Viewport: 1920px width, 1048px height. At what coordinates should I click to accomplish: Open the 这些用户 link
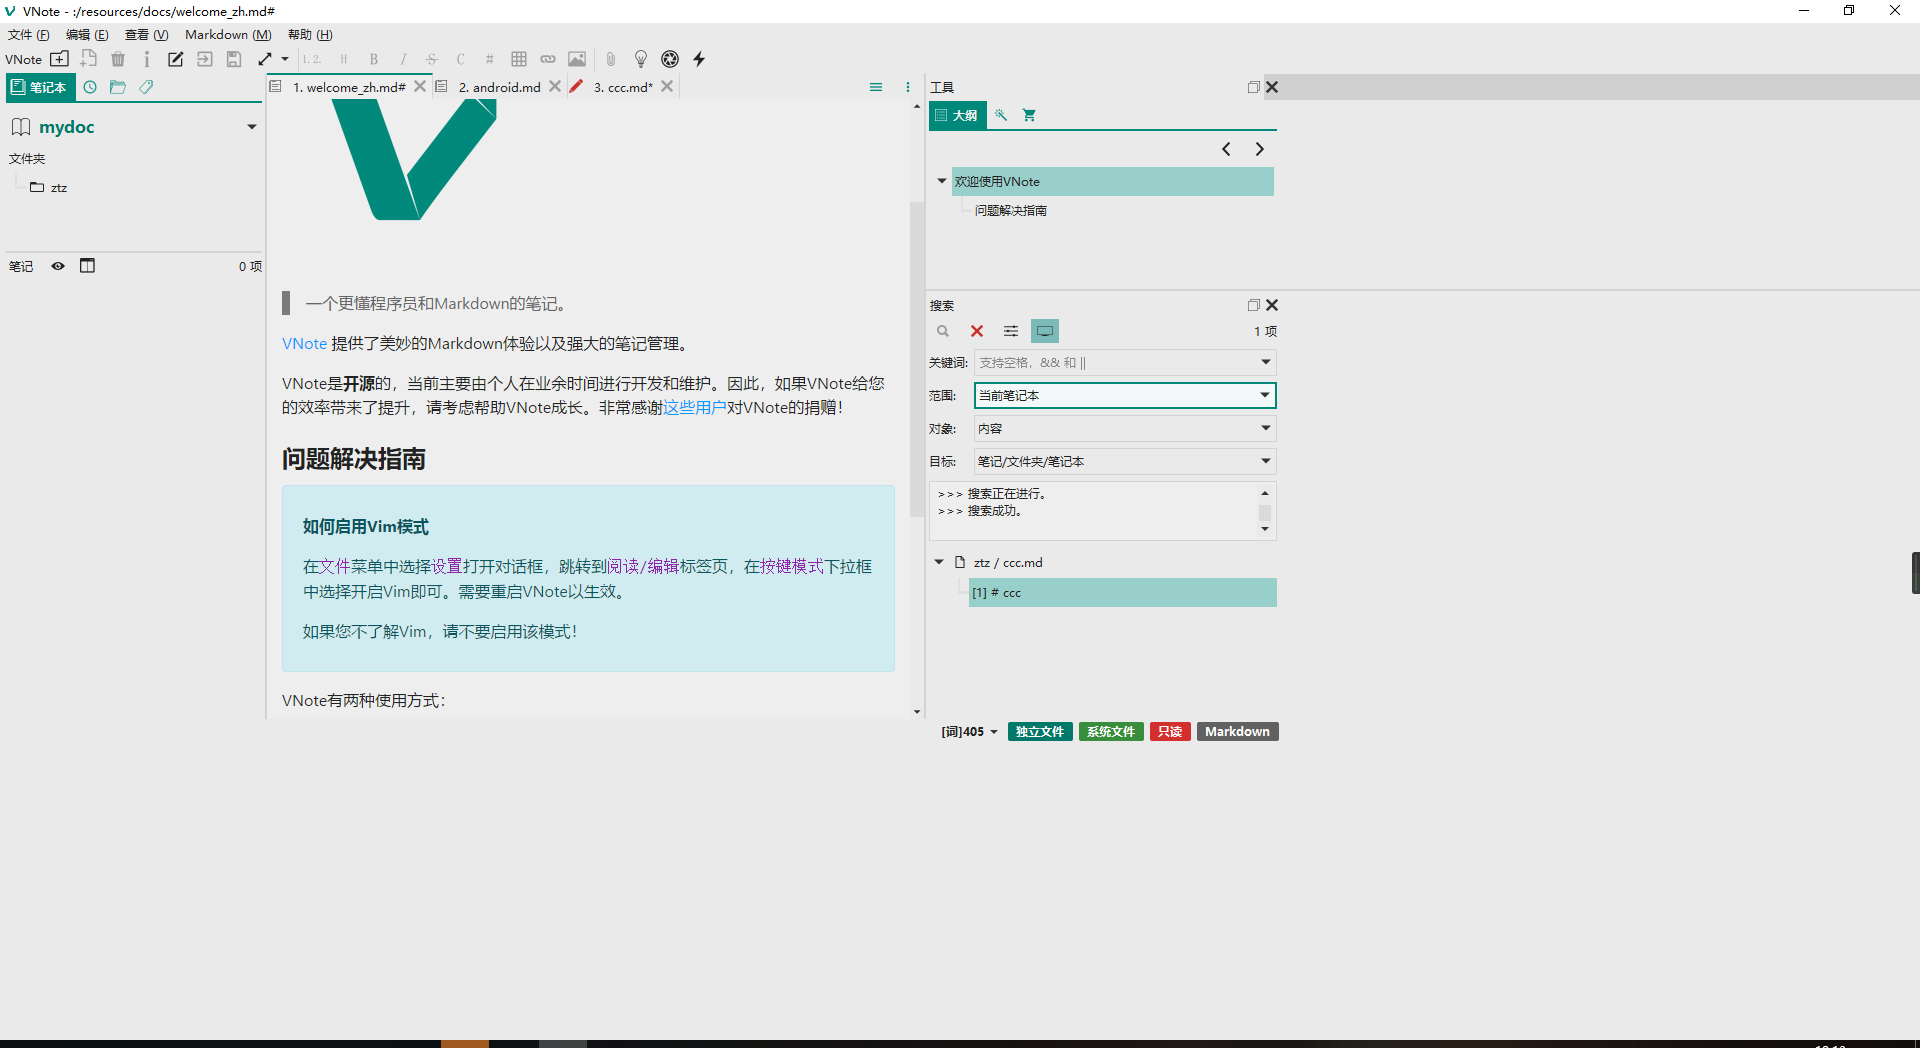pos(695,408)
